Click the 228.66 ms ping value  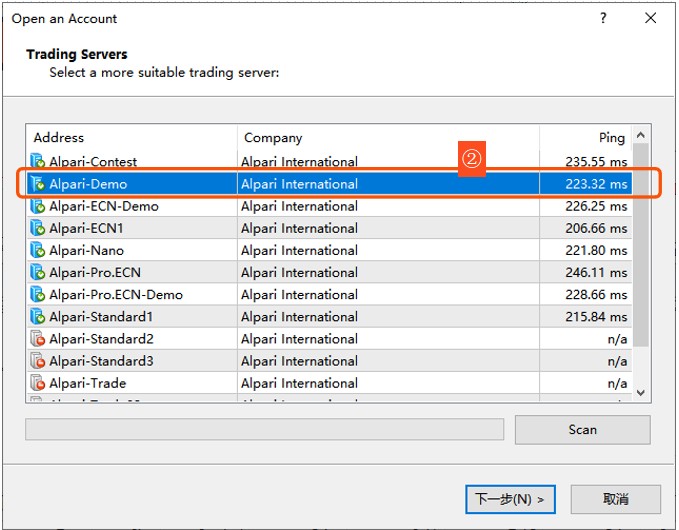point(596,294)
